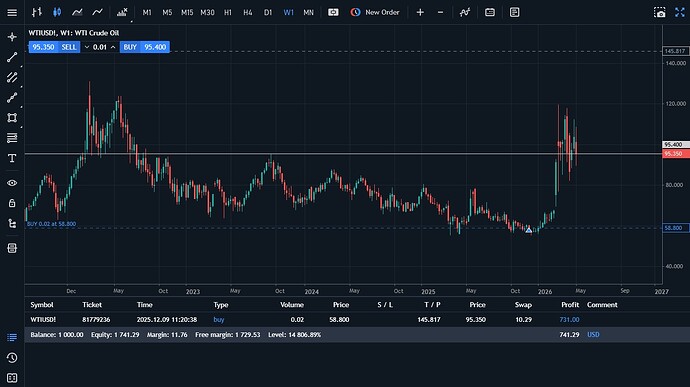Toggle the lock objects icon

[x=12, y=203]
